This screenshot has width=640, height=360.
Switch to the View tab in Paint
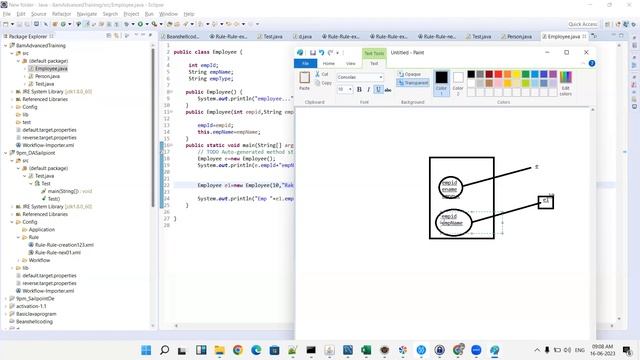tap(351, 63)
